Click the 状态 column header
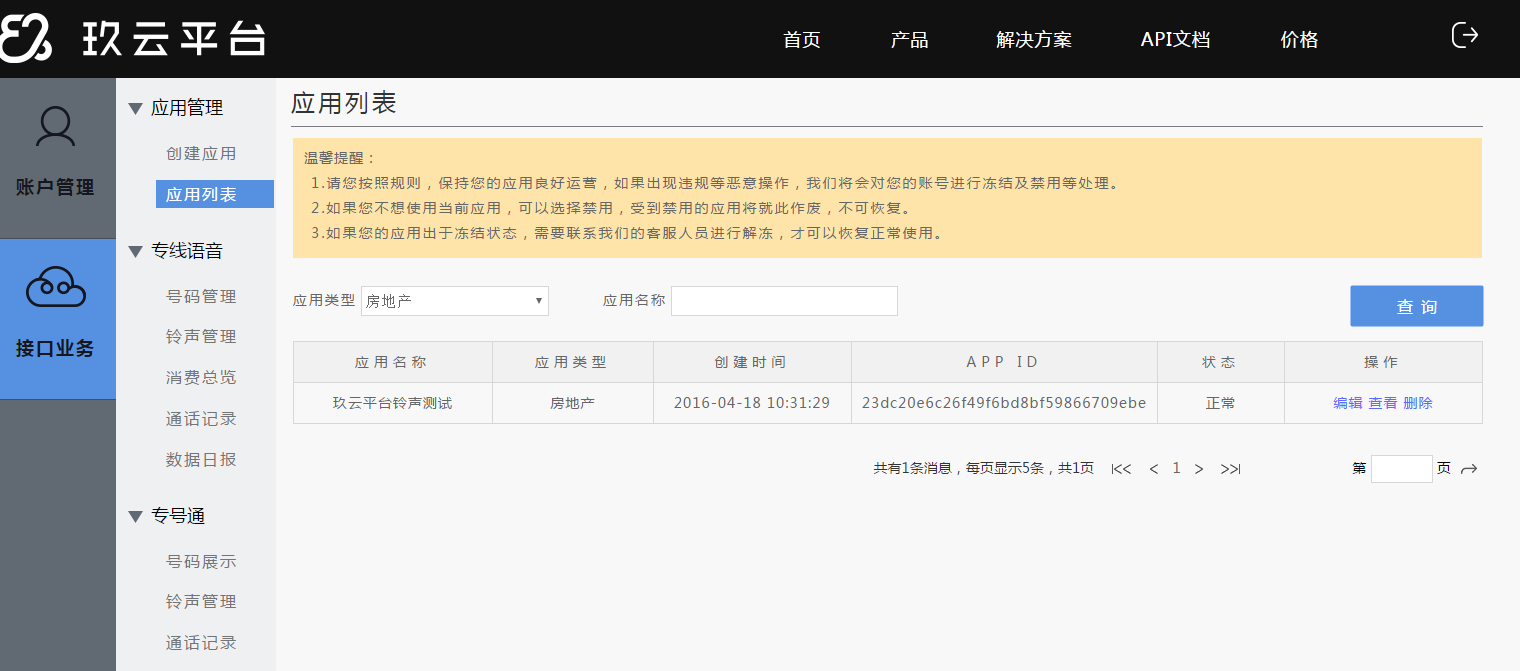This screenshot has width=1520, height=671. pos(1220,362)
